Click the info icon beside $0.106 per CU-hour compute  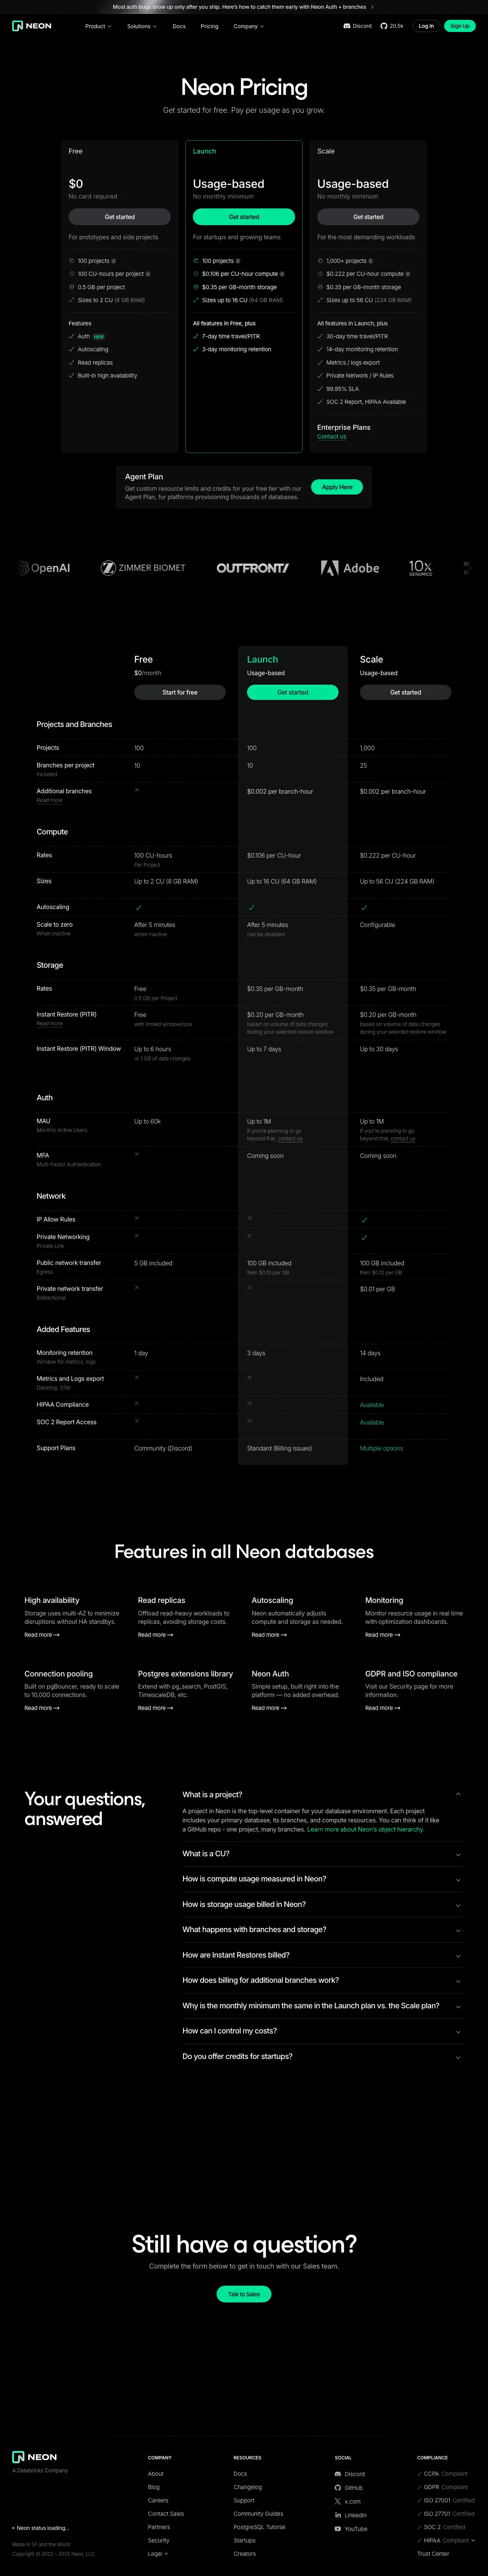coord(282,274)
